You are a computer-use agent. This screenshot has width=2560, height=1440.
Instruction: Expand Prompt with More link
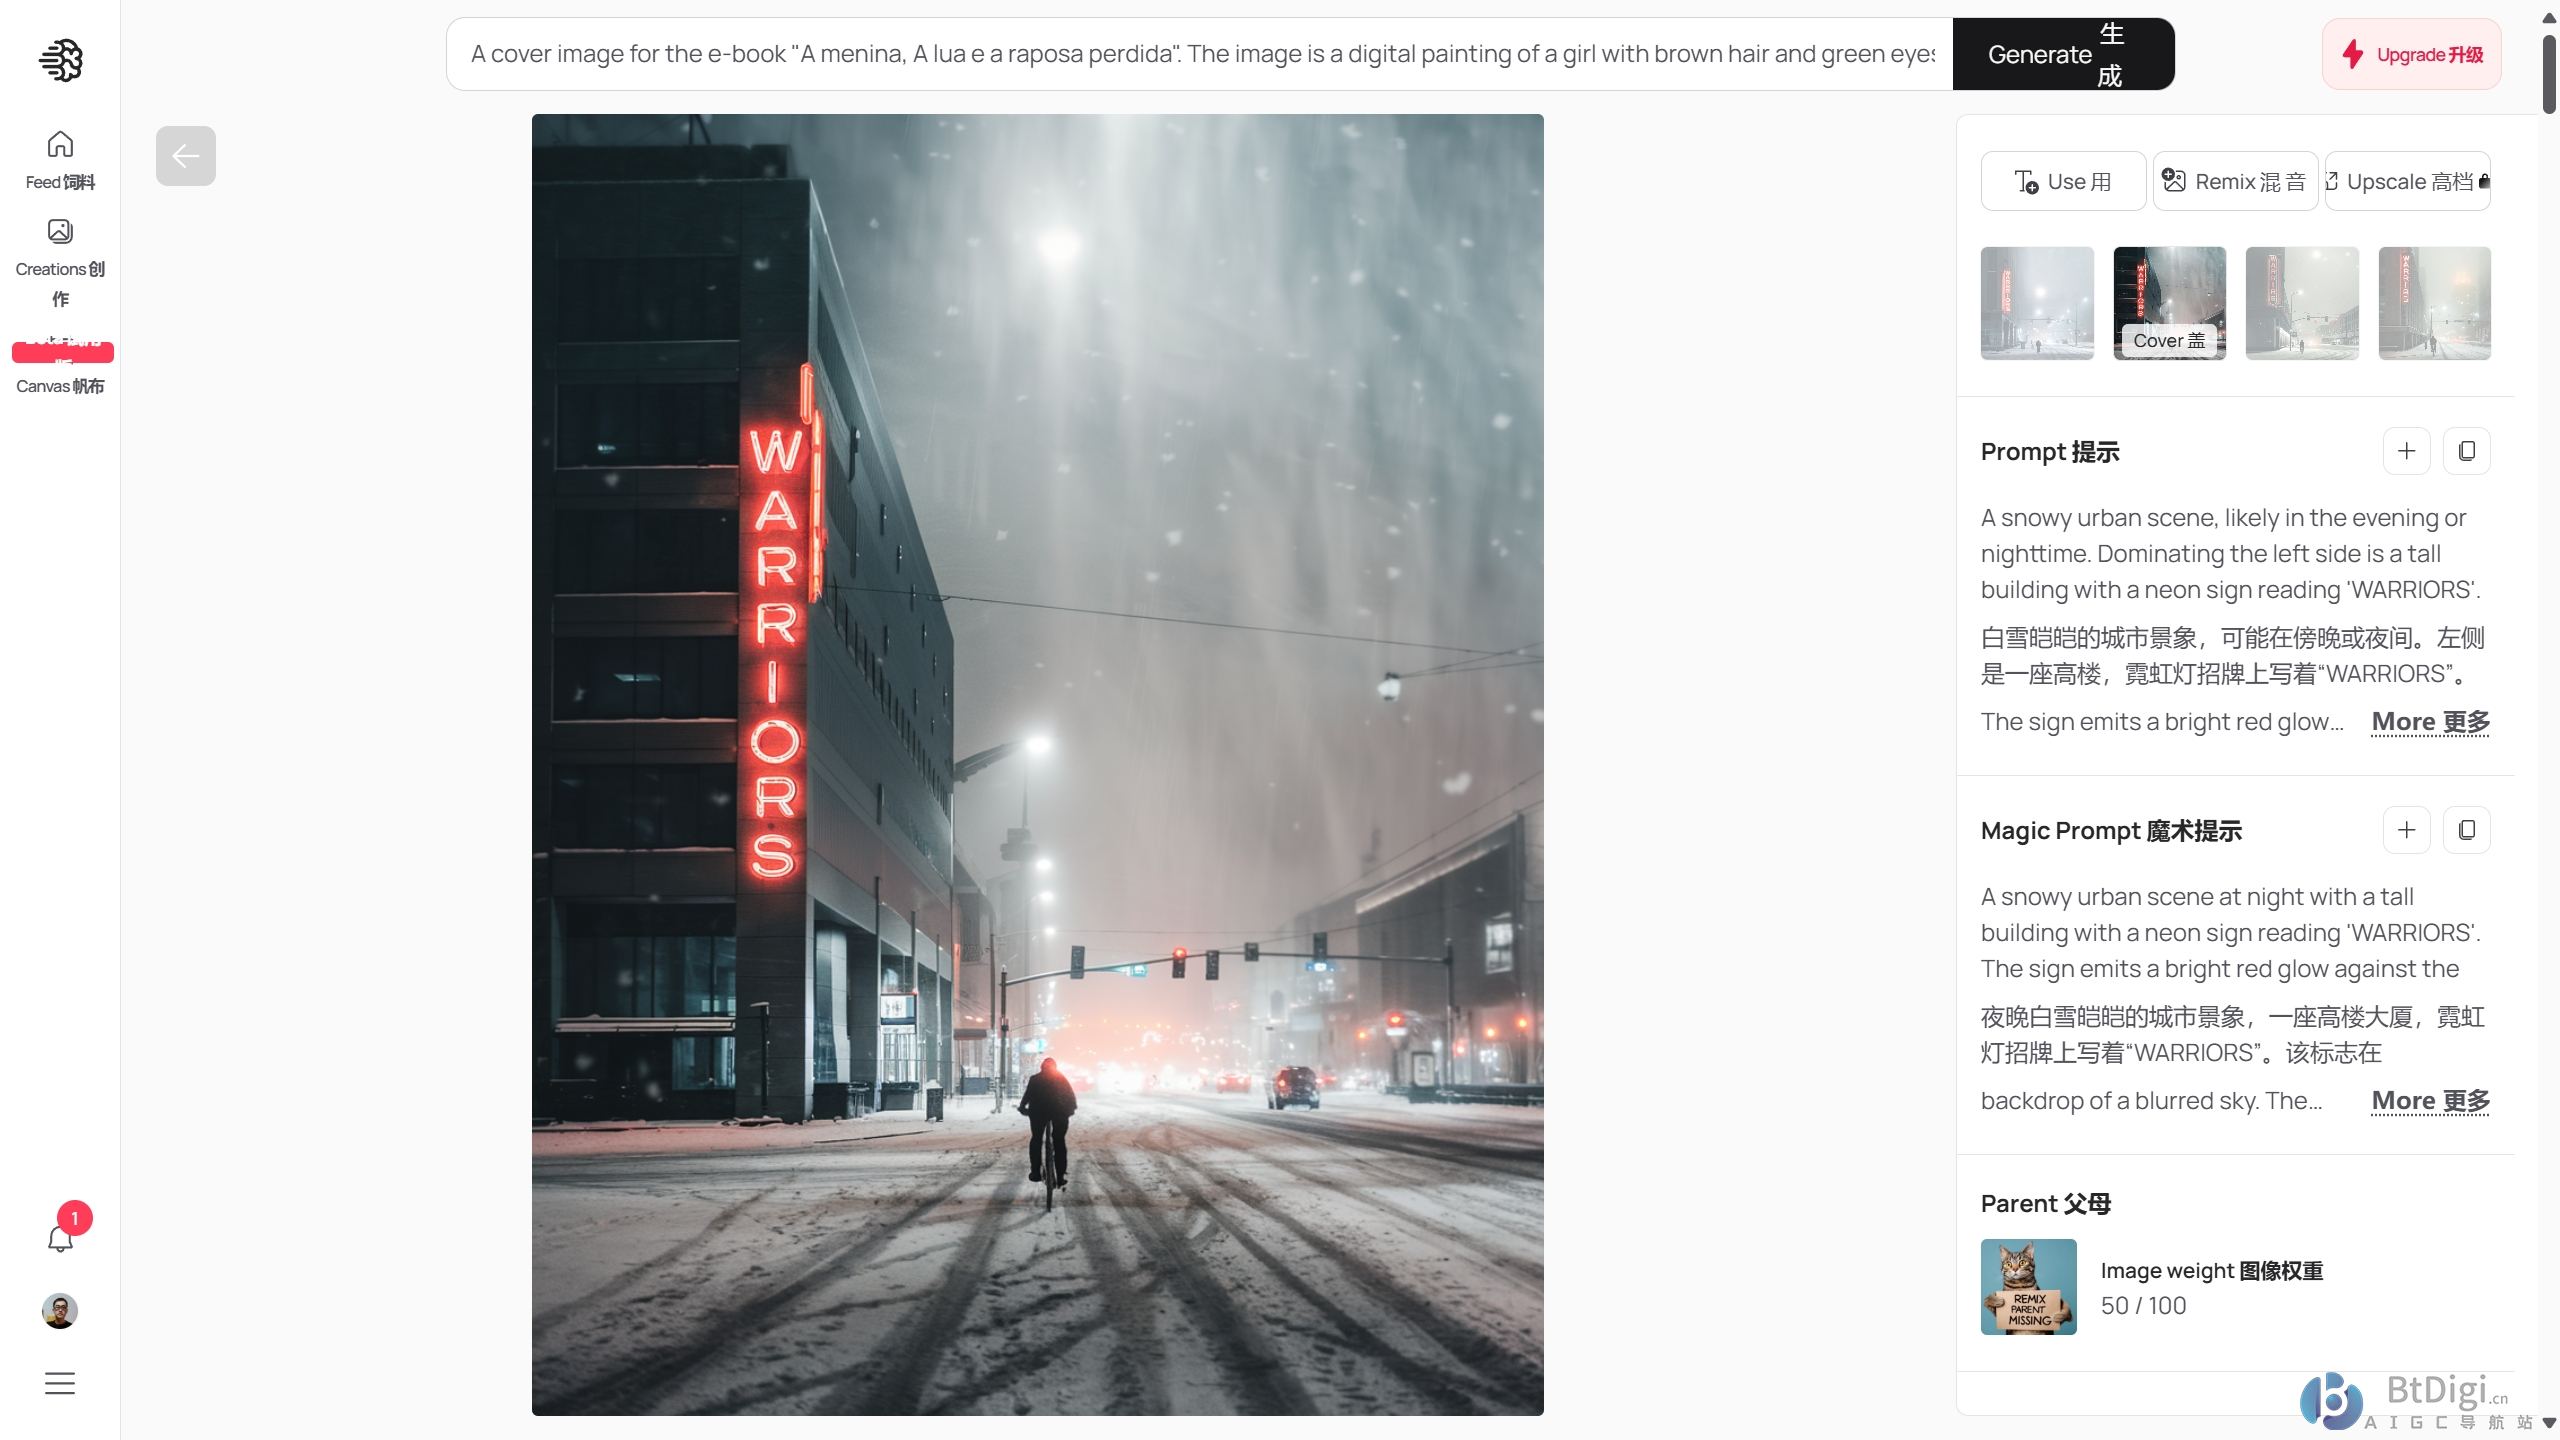pyautogui.click(x=2430, y=722)
